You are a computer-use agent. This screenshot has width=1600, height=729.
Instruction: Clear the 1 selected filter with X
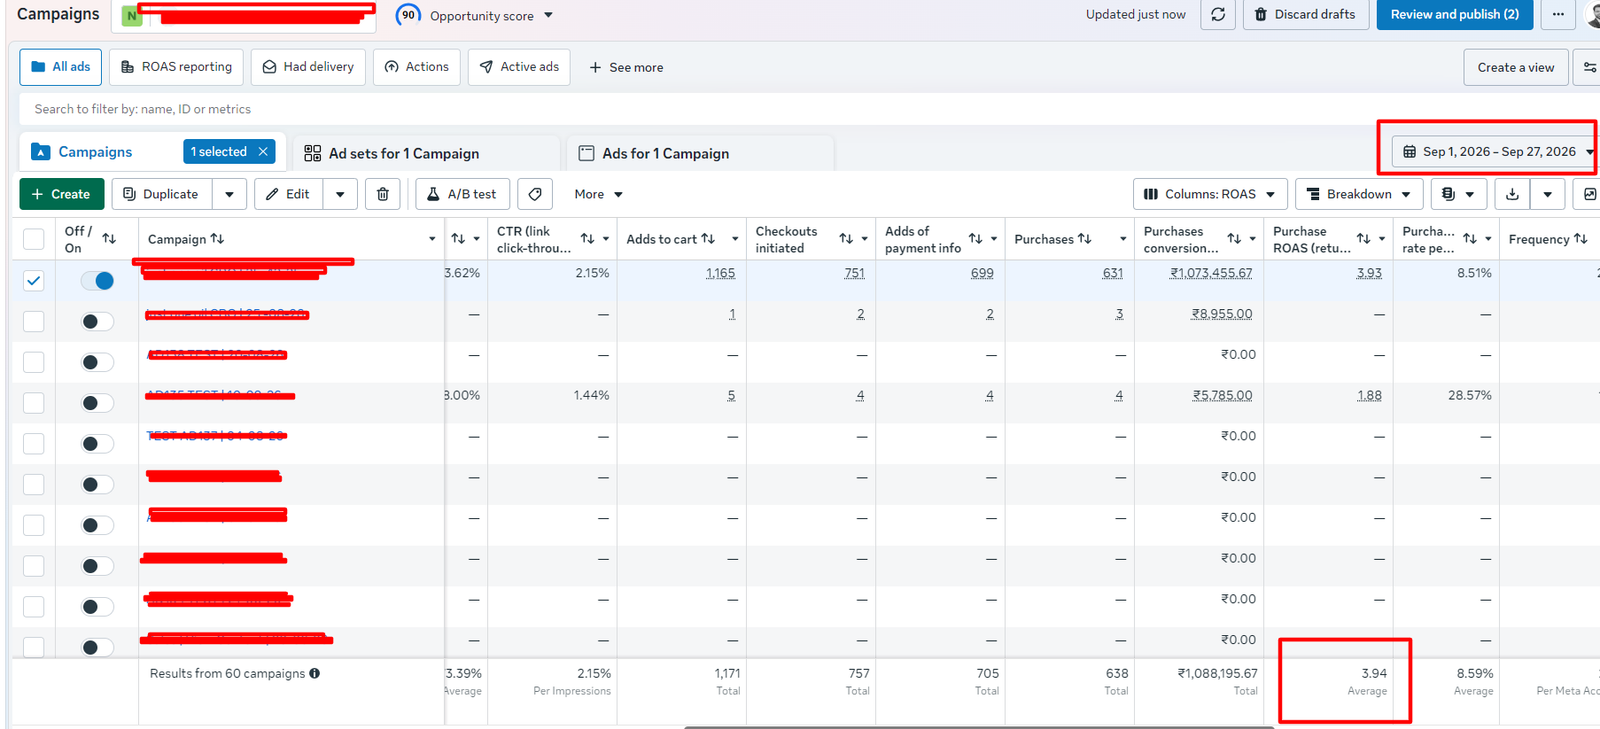click(x=263, y=152)
